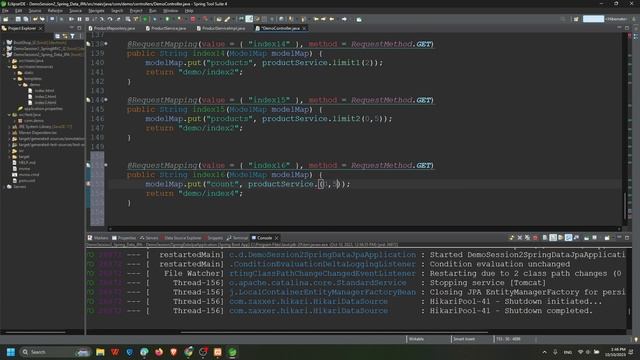This screenshot has height=360, width=640.
Task: Click the Forward navigation arrow in toolbar
Action: point(344,19)
